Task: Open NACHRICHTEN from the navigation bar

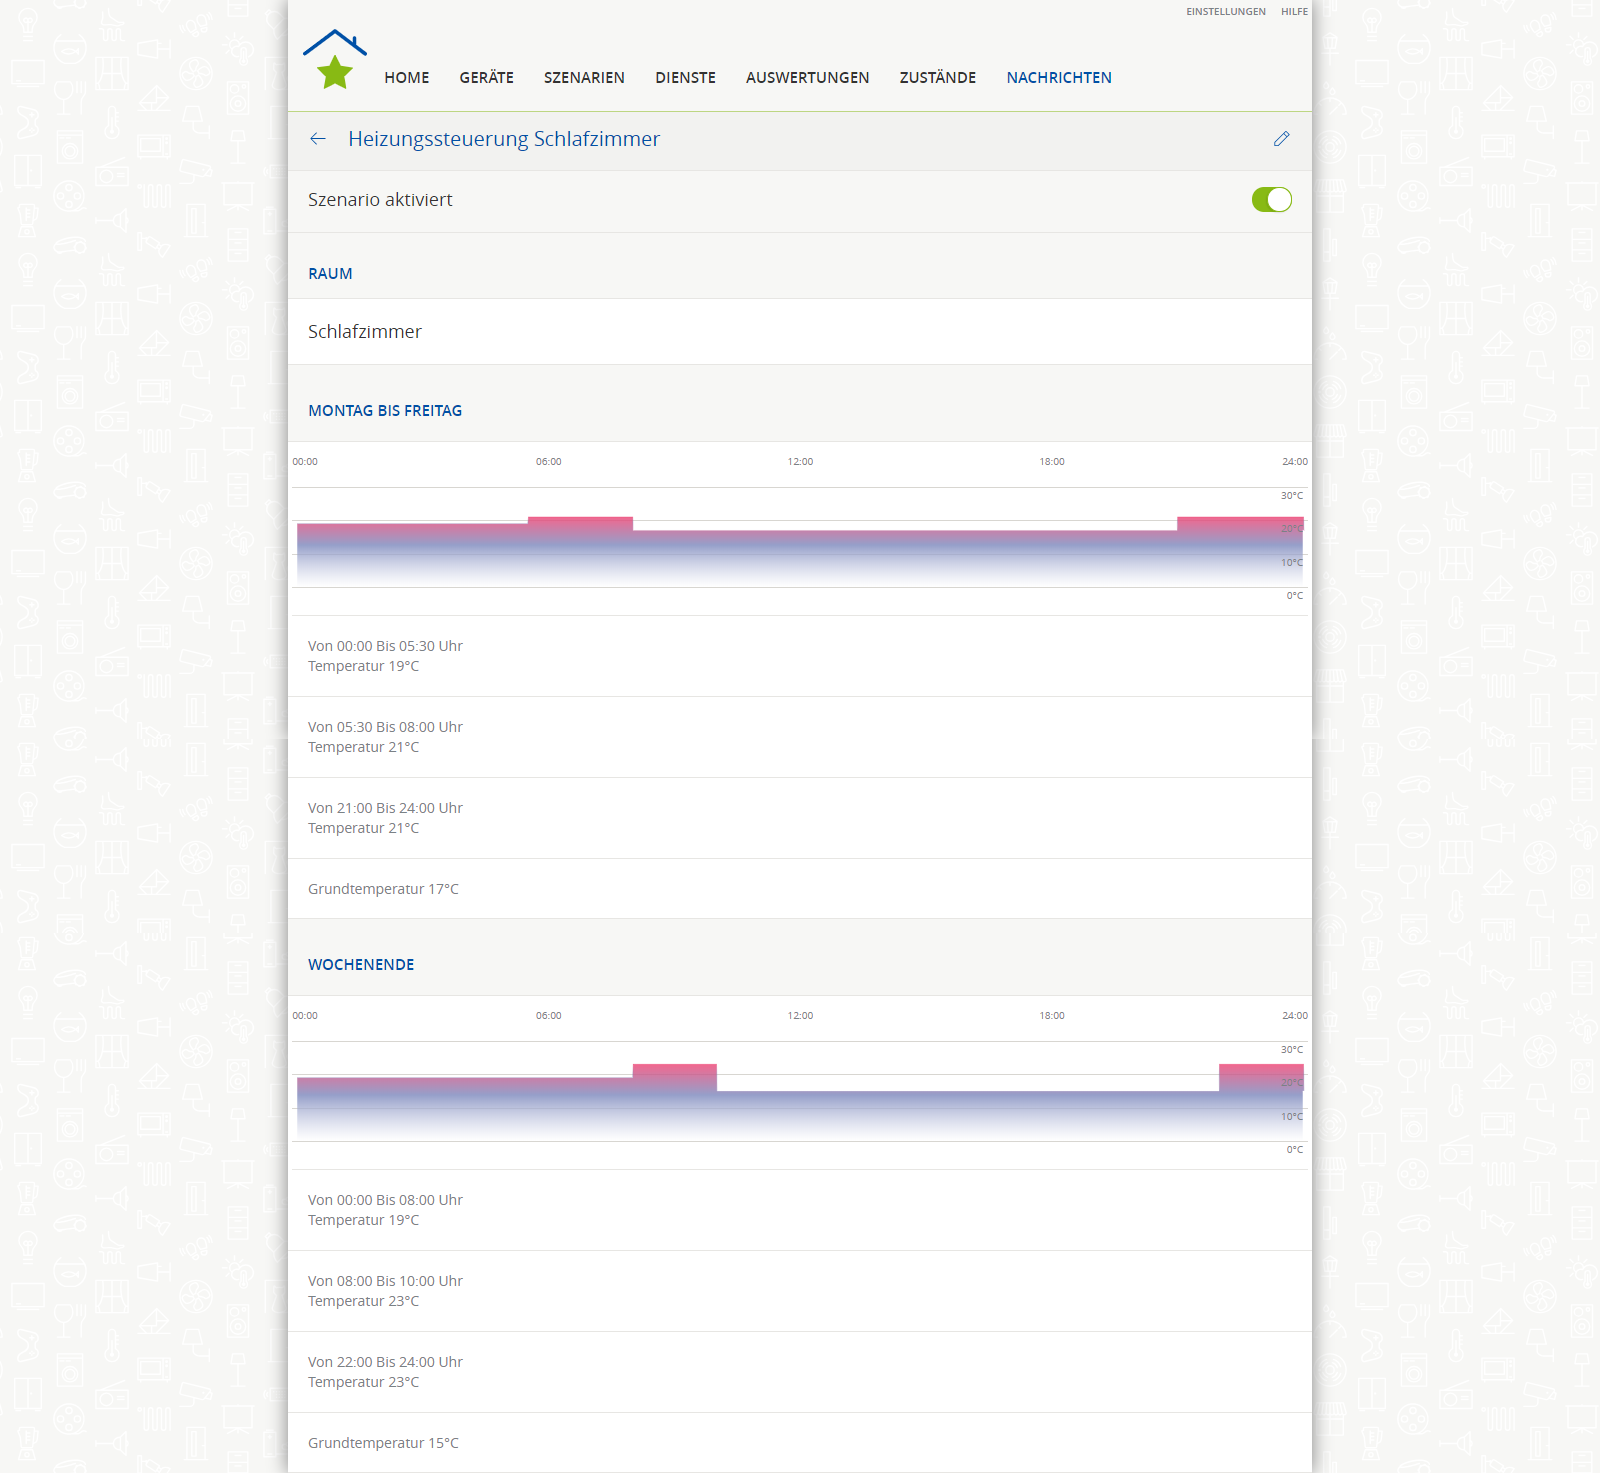Action: click(x=1058, y=78)
